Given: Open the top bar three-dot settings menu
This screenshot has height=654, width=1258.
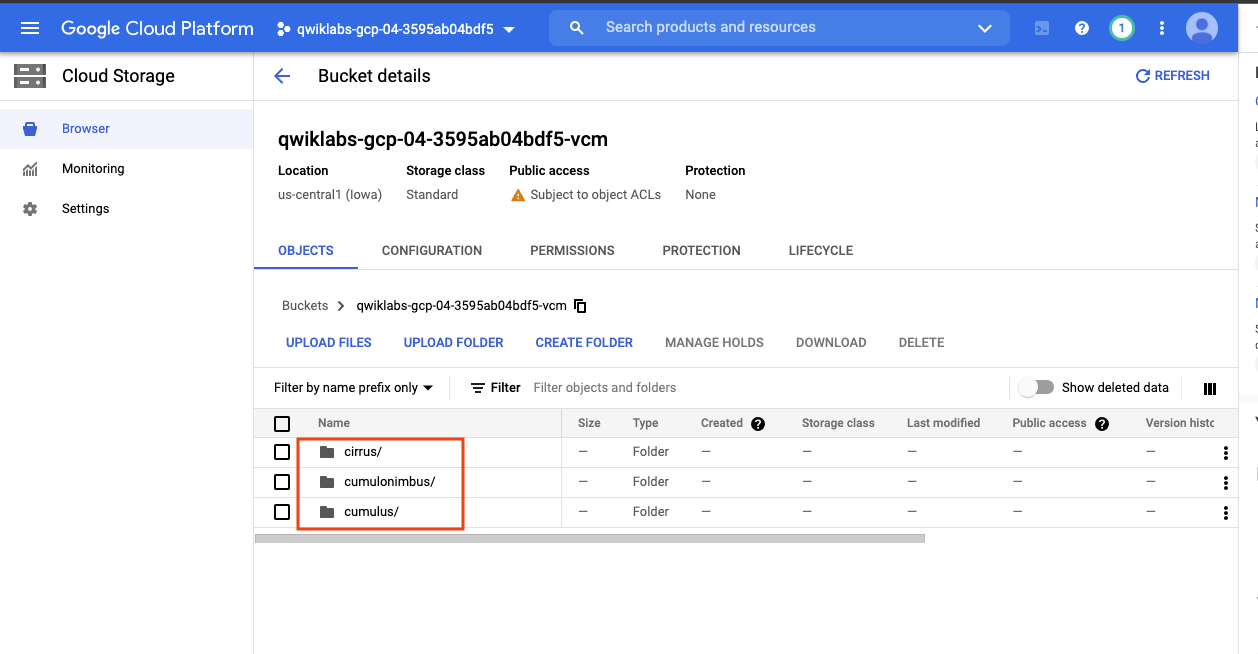Looking at the screenshot, I should [1162, 28].
